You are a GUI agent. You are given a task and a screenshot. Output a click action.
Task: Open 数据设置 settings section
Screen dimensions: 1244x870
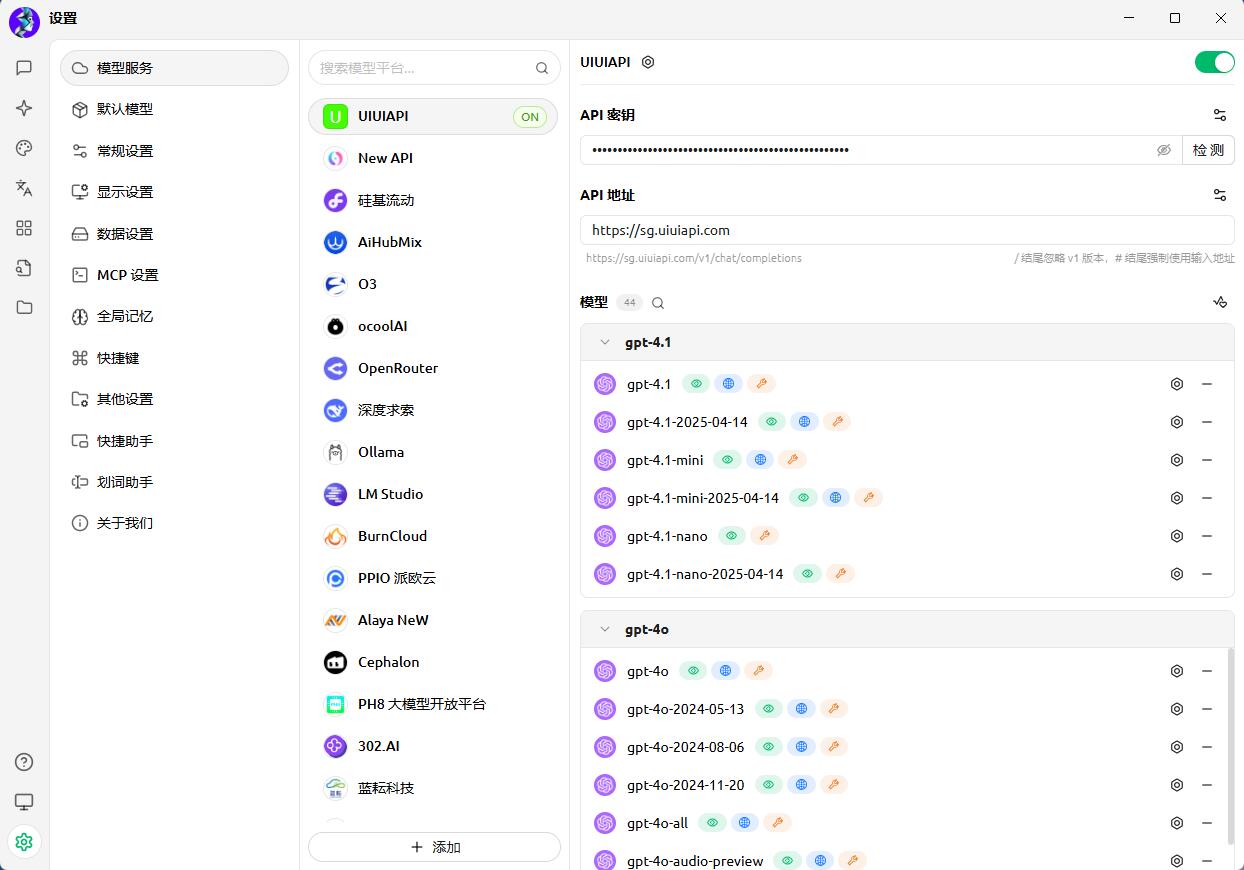174,234
